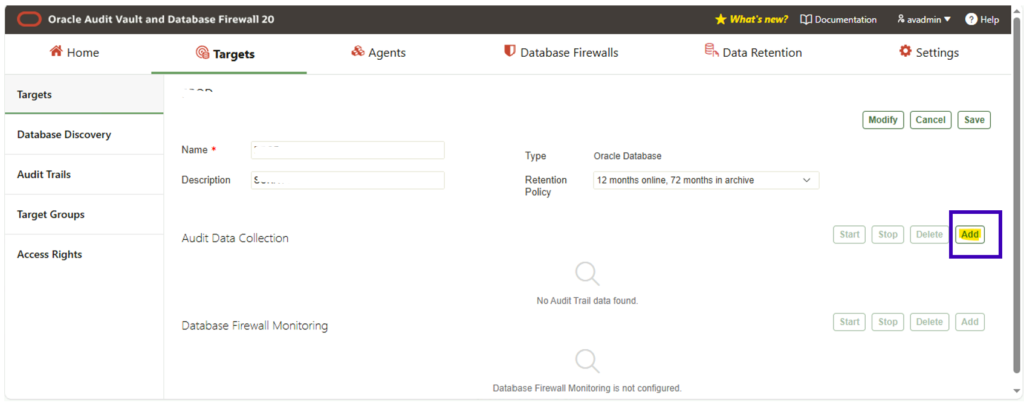Click the Data Retention database icon
The height and width of the screenshot is (406, 1024).
711,51
